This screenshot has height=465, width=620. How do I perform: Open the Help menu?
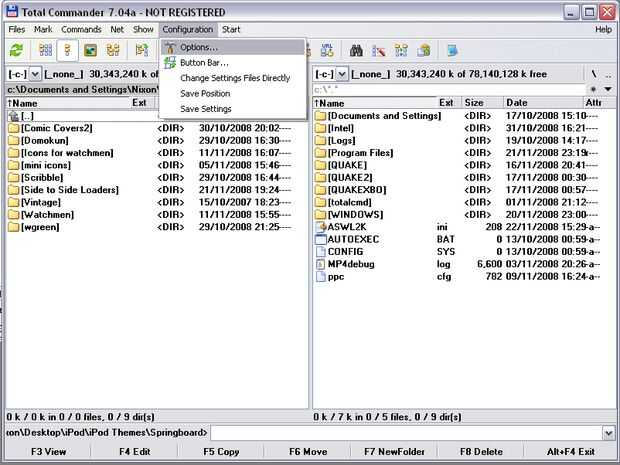(603, 29)
